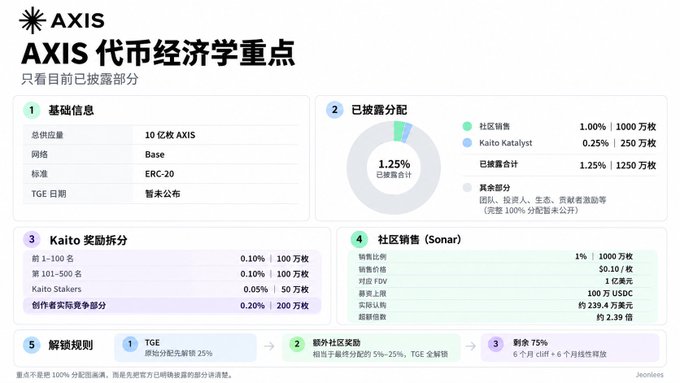This screenshot has width=680, height=383.
Task: Click the value 约 239.4 万美元
Action: click(x=605, y=305)
